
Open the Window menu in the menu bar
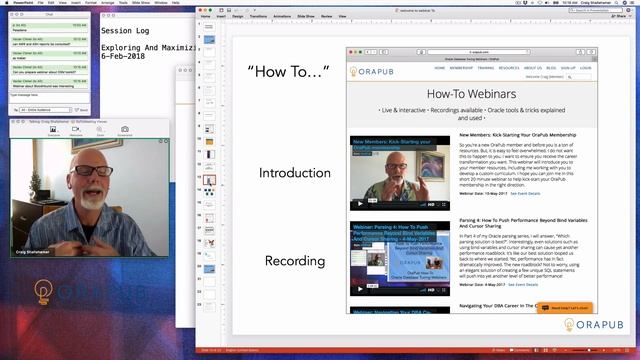click(161, 2)
